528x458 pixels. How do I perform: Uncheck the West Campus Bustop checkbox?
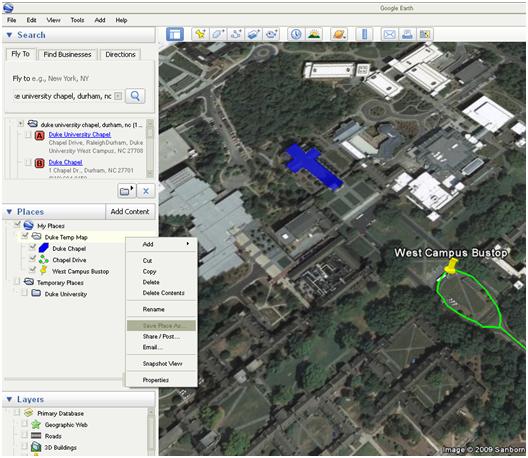[x=32, y=270]
